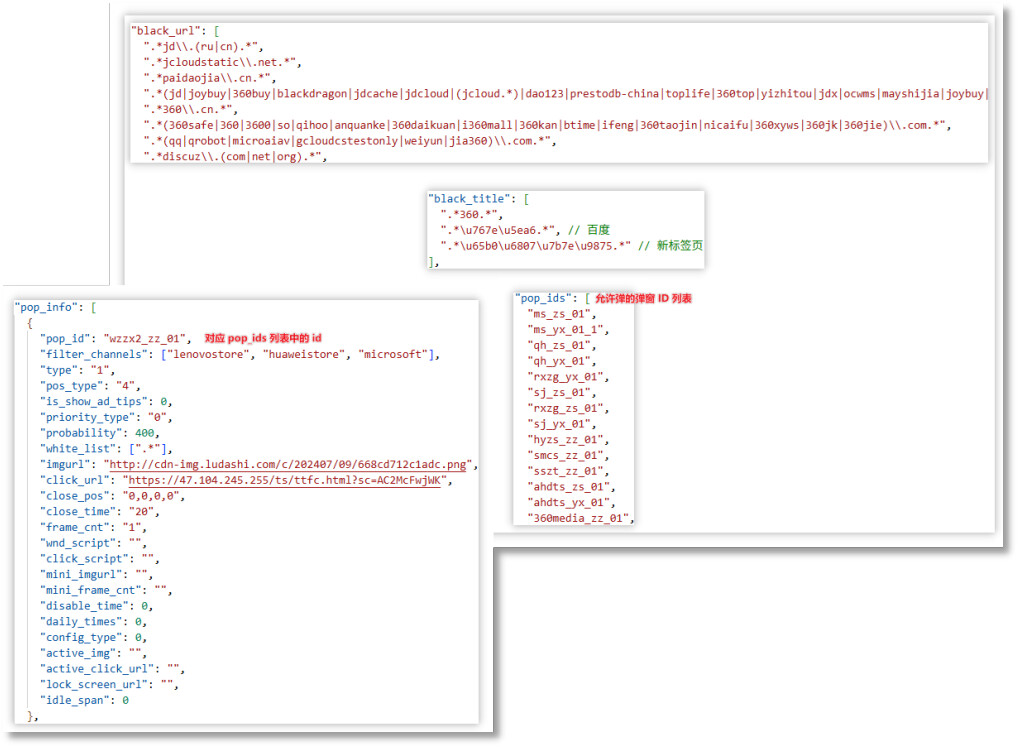This screenshot has width=1018, height=747.
Task: Click the "huaweistore" filter channel value
Action: coord(308,354)
